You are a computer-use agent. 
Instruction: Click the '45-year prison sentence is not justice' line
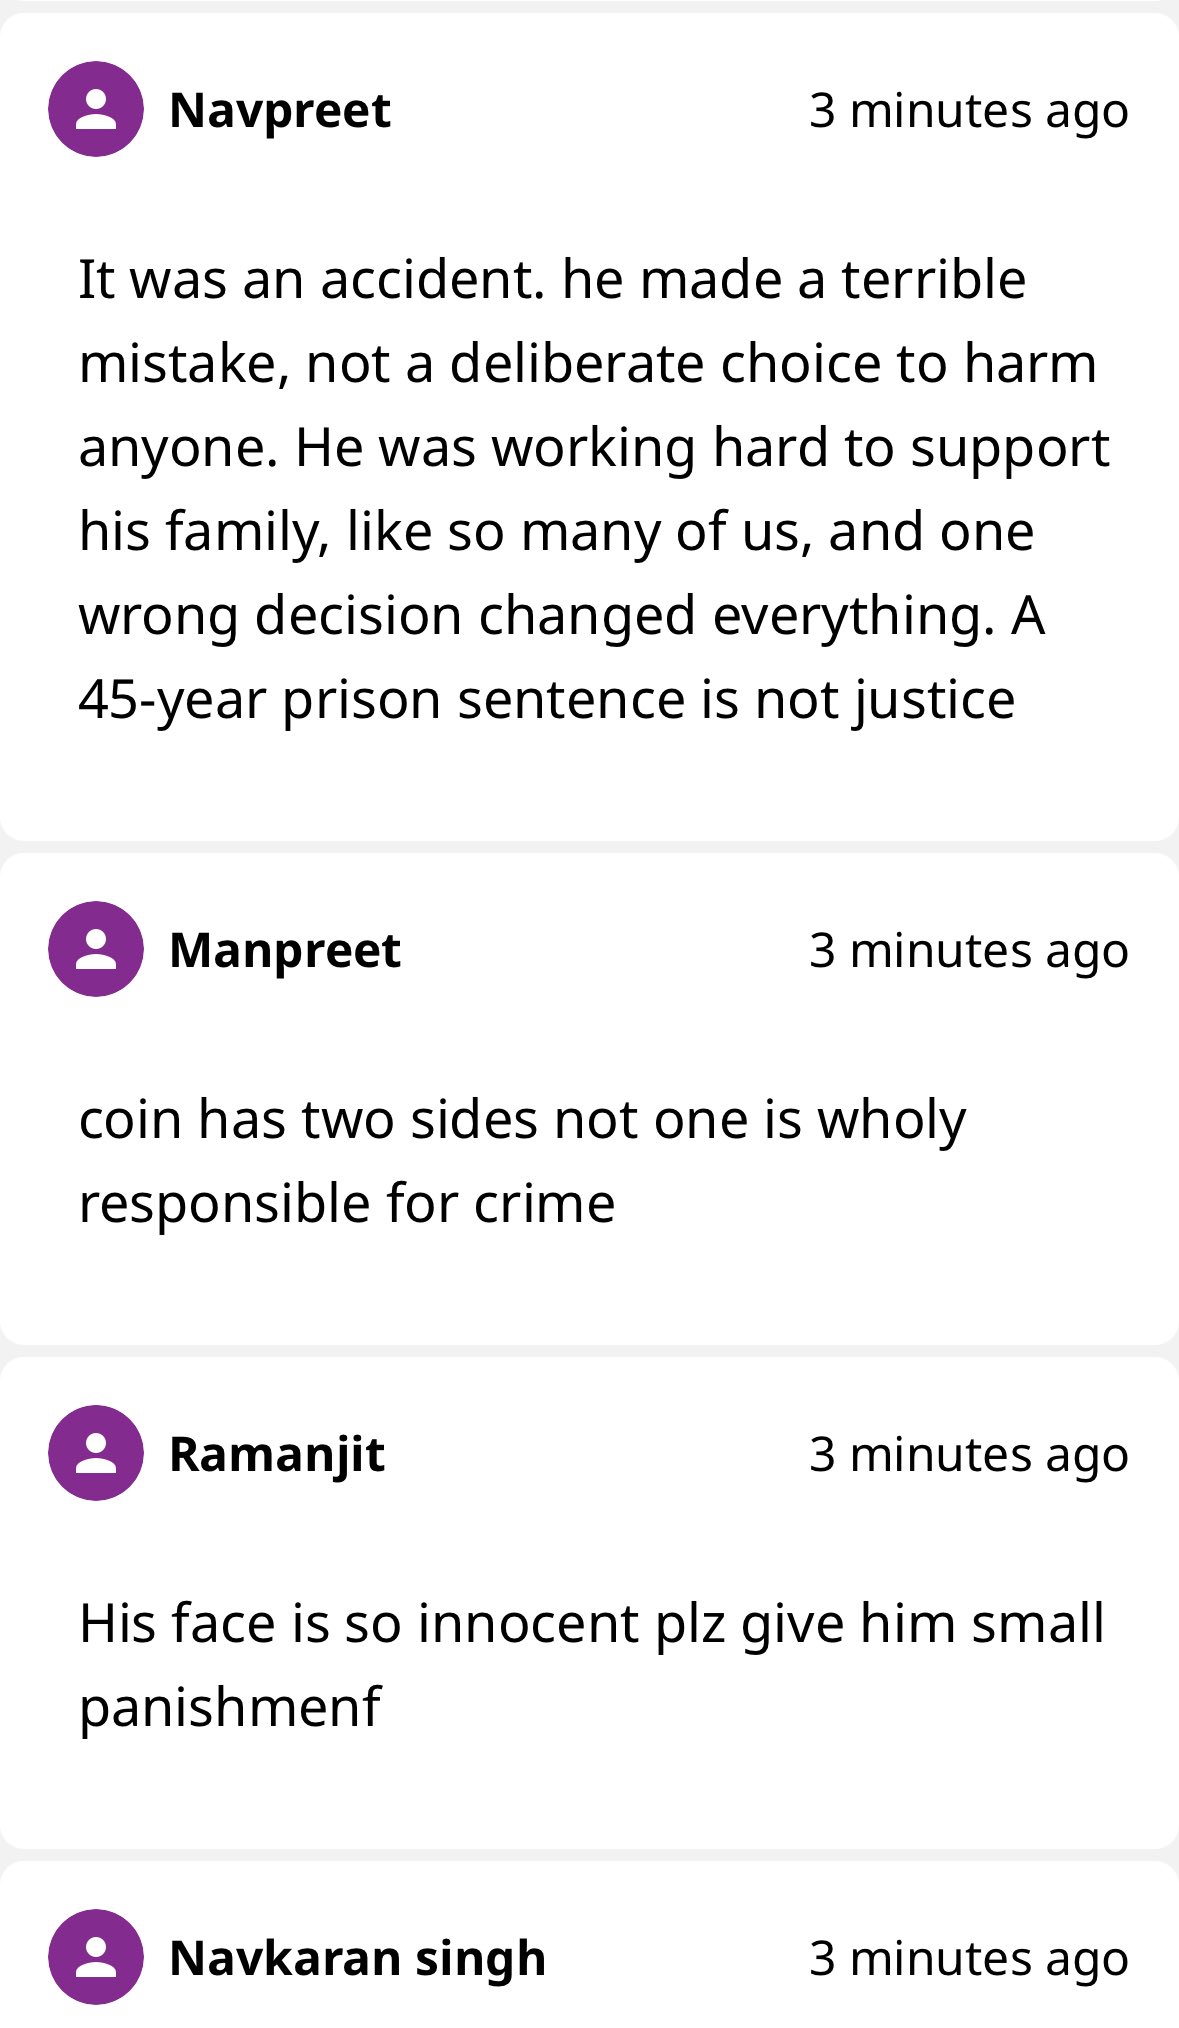pyautogui.click(x=547, y=700)
